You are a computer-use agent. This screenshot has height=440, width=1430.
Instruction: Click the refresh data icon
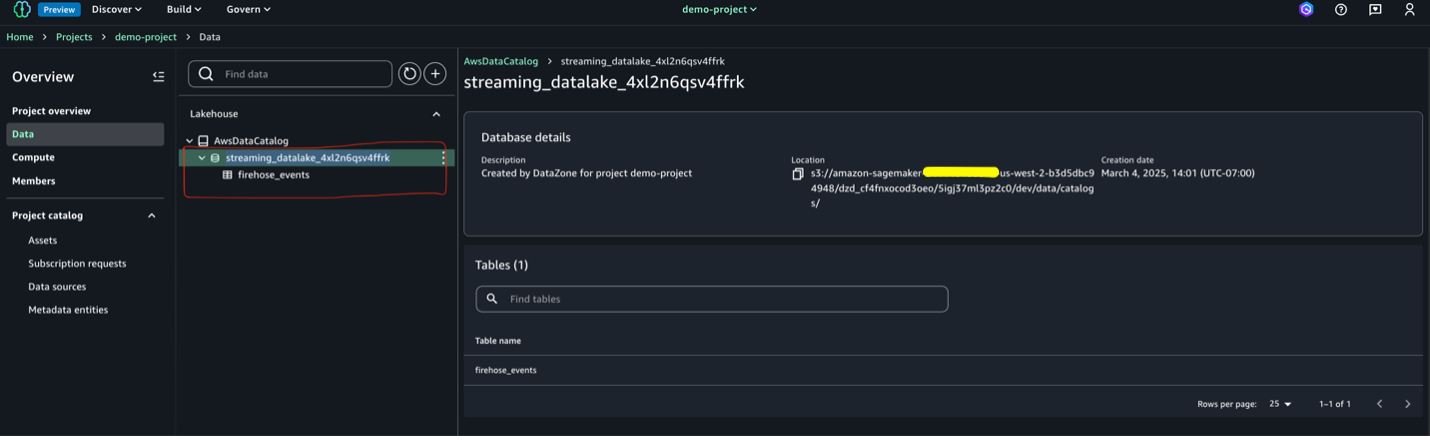(x=409, y=74)
